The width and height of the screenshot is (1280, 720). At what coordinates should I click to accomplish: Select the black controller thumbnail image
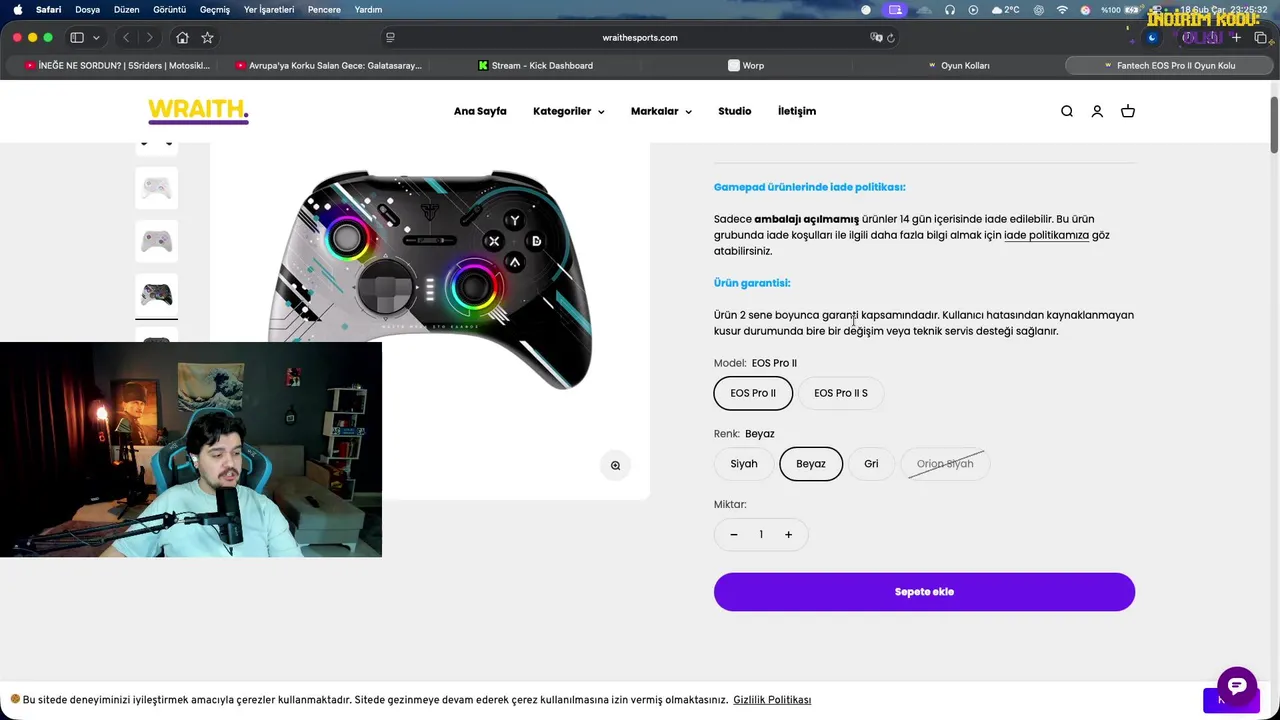coord(156,295)
